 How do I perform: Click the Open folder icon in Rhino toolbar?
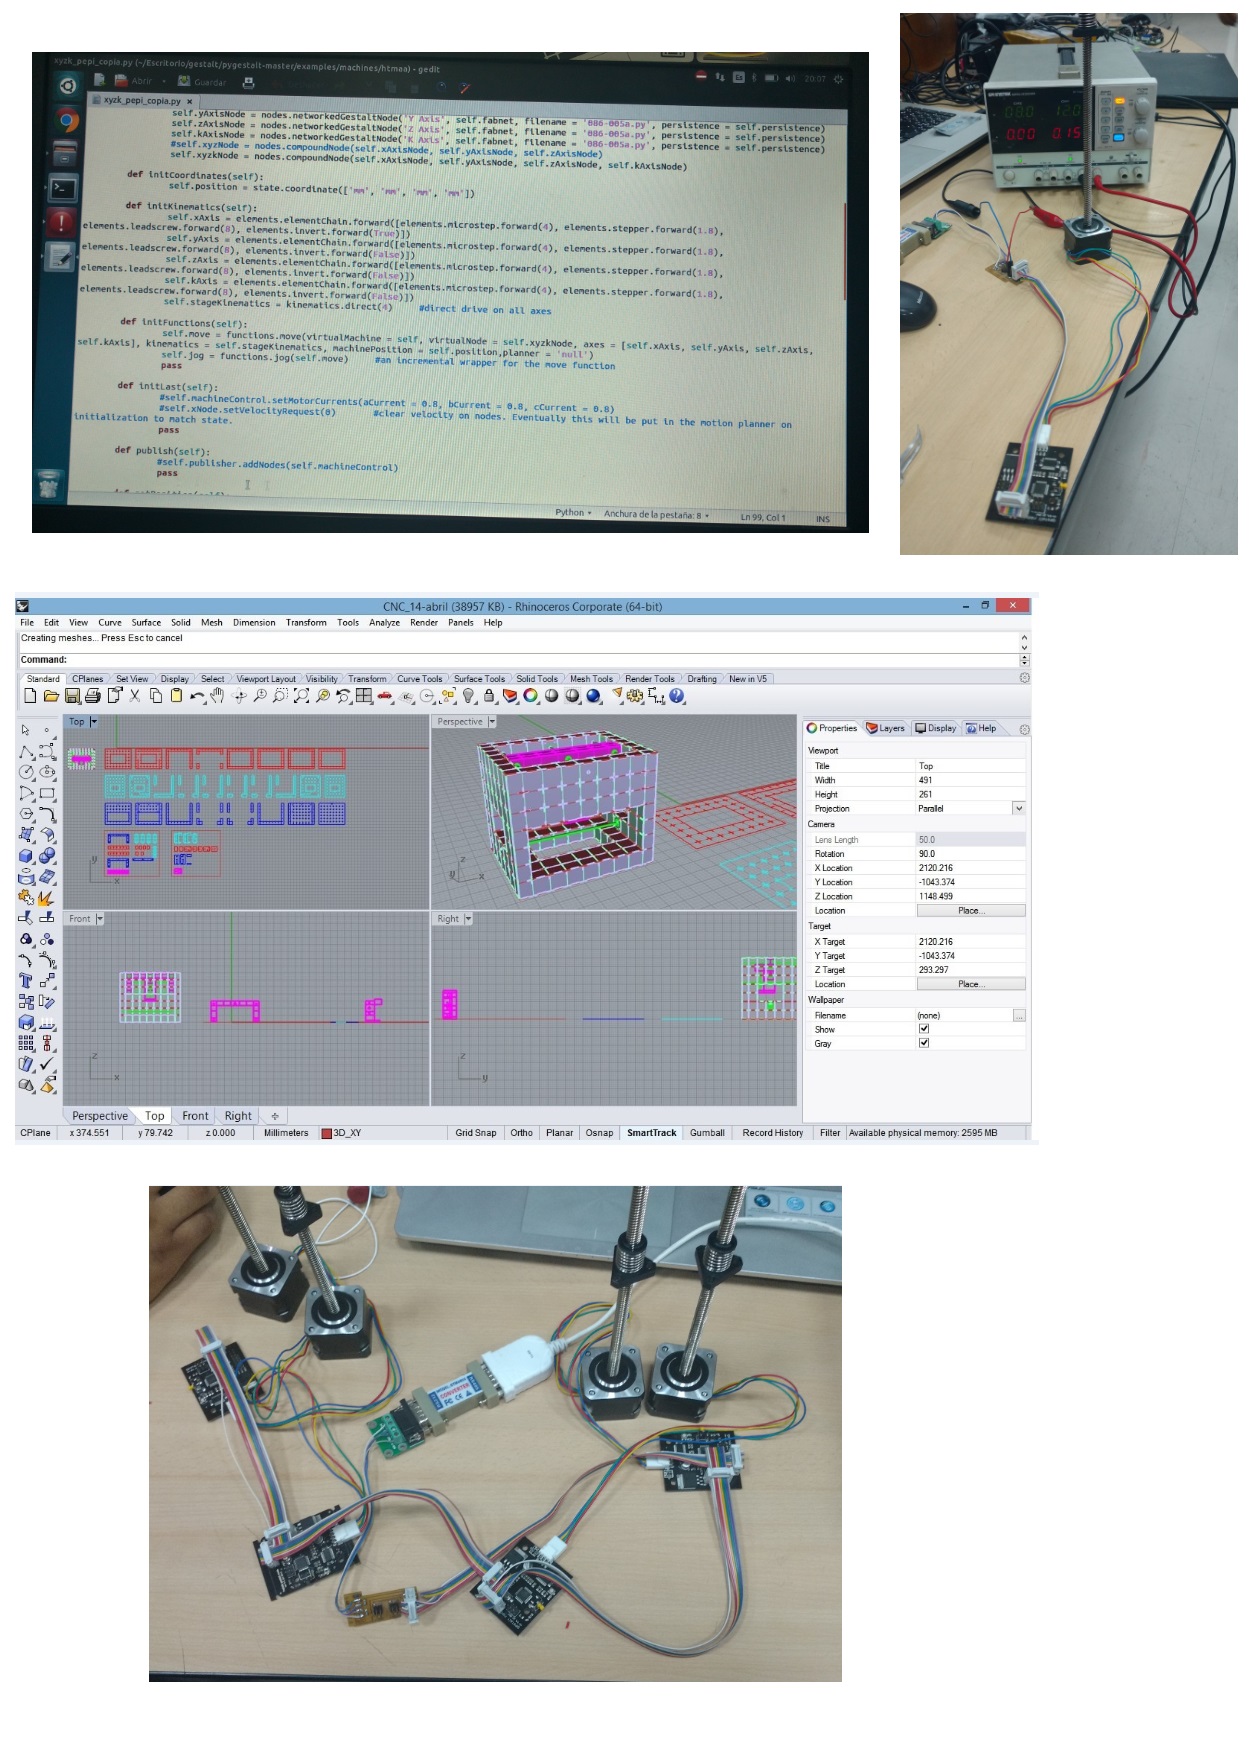click(51, 696)
